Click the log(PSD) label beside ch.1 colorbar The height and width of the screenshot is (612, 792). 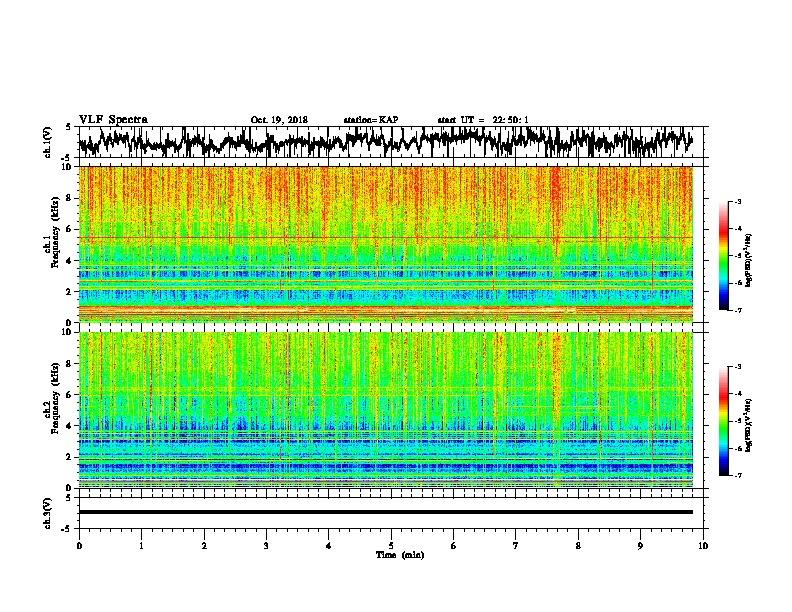(x=748, y=261)
